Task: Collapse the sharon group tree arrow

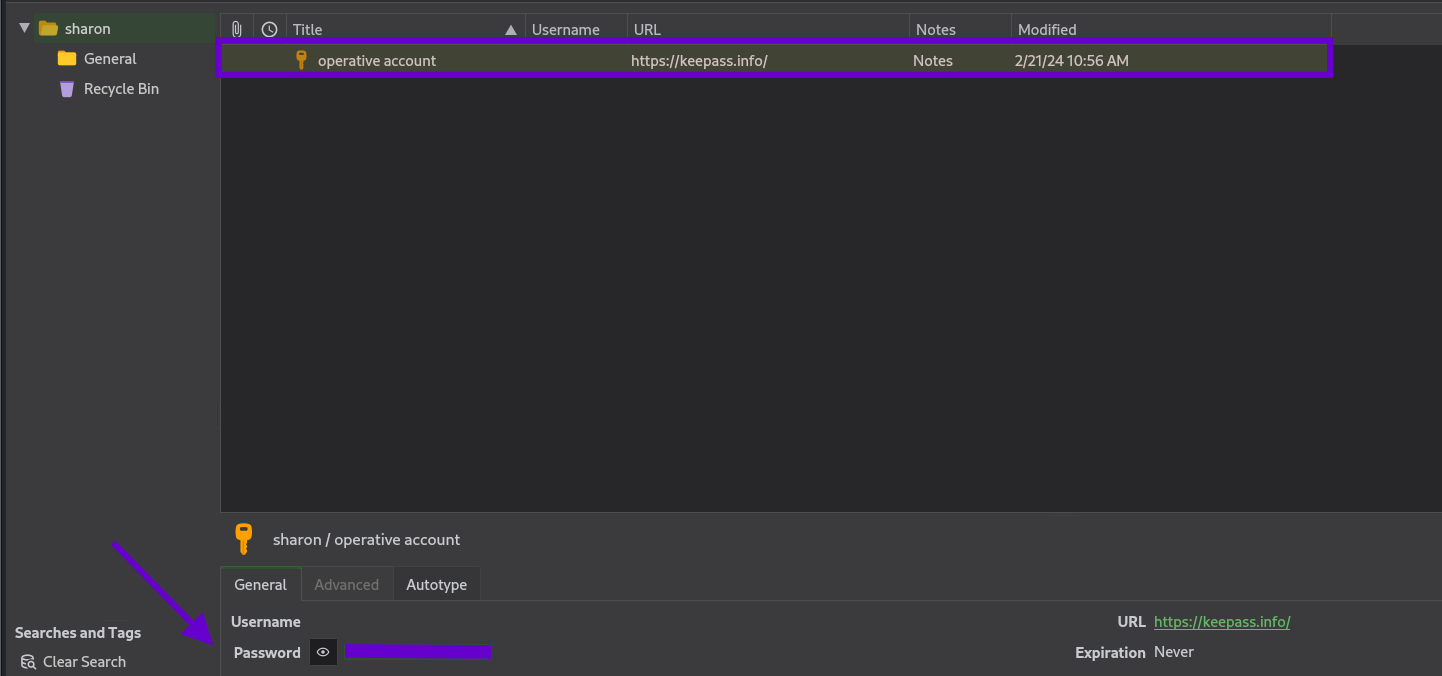Action: coord(25,28)
